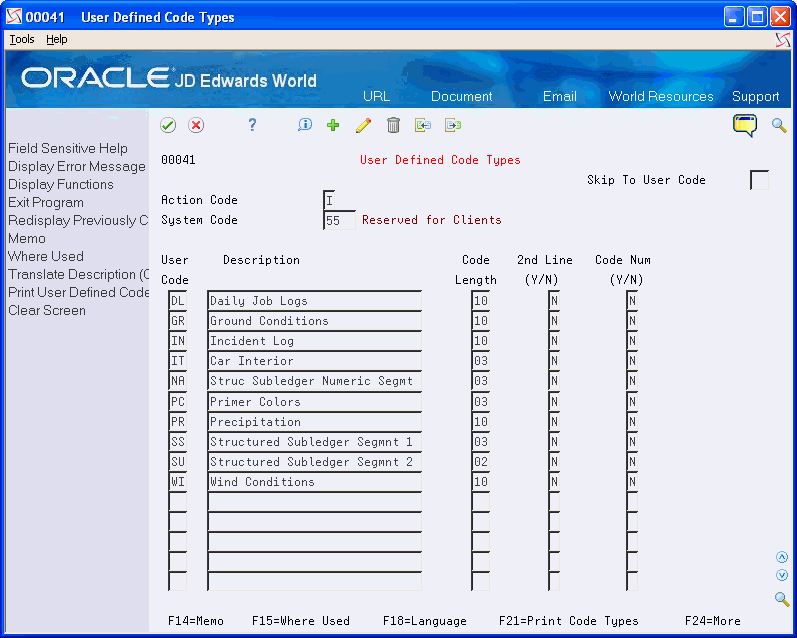Viewport: 797px width, 638px height.
Task: Open Memo from the sidebar
Action: coord(26,238)
